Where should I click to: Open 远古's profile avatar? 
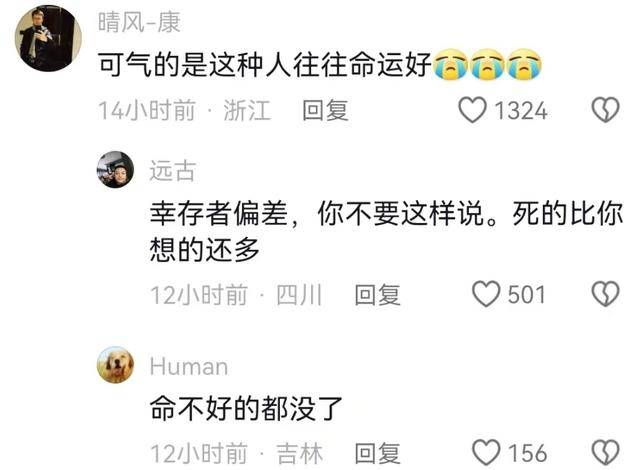pos(115,170)
